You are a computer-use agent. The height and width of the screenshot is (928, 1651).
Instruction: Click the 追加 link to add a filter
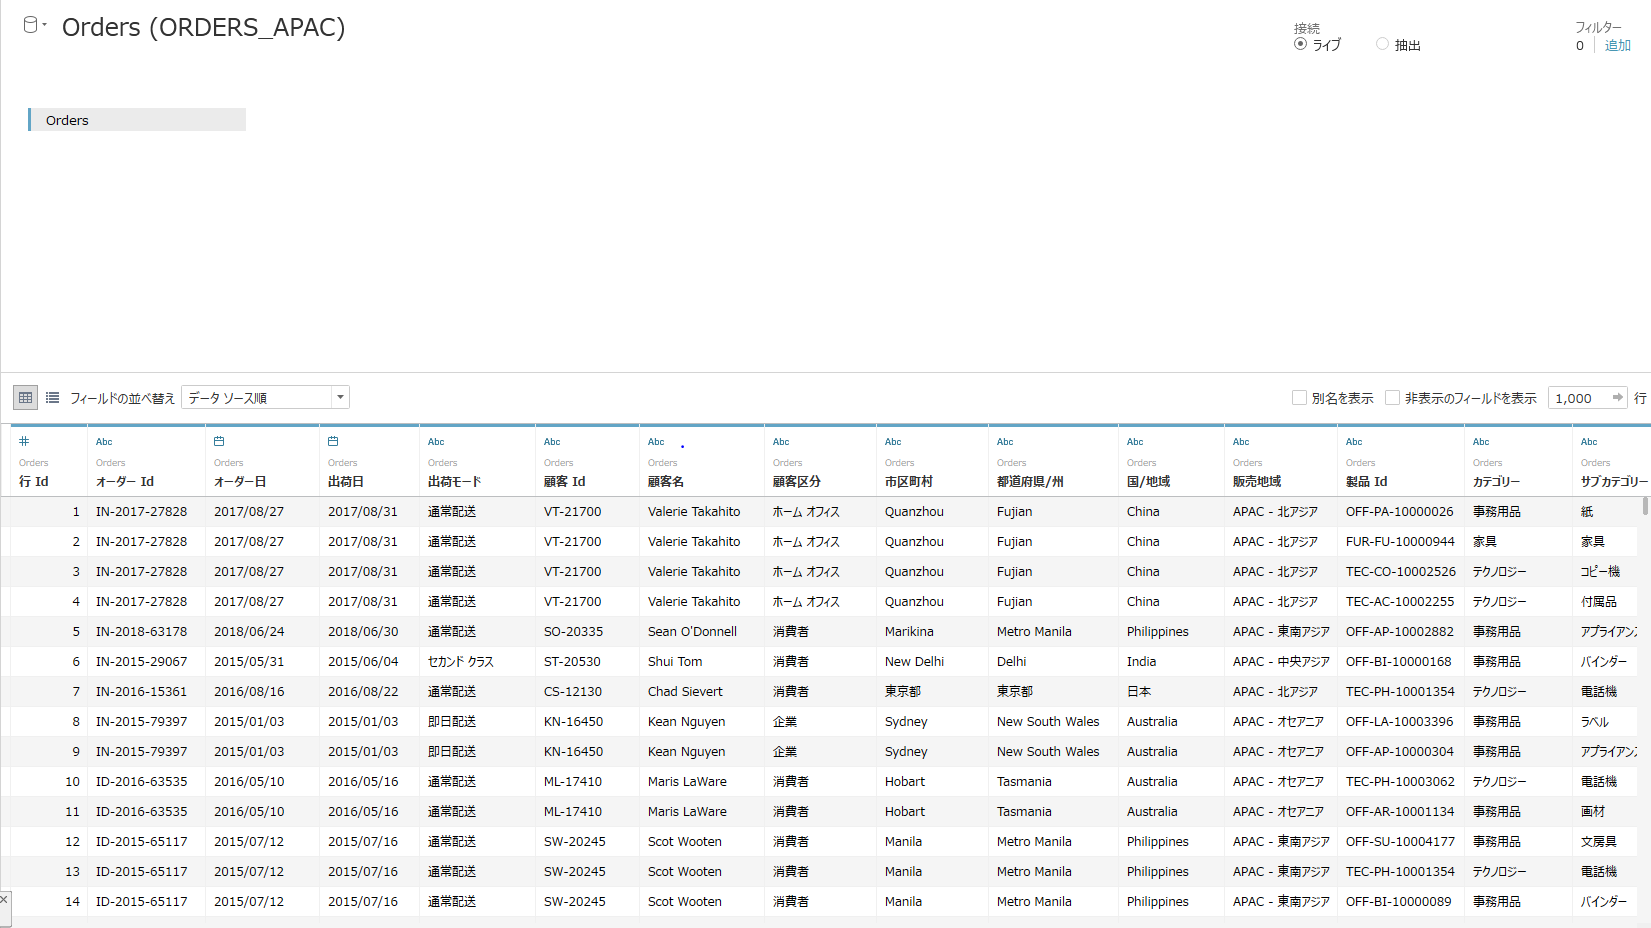[x=1618, y=45]
